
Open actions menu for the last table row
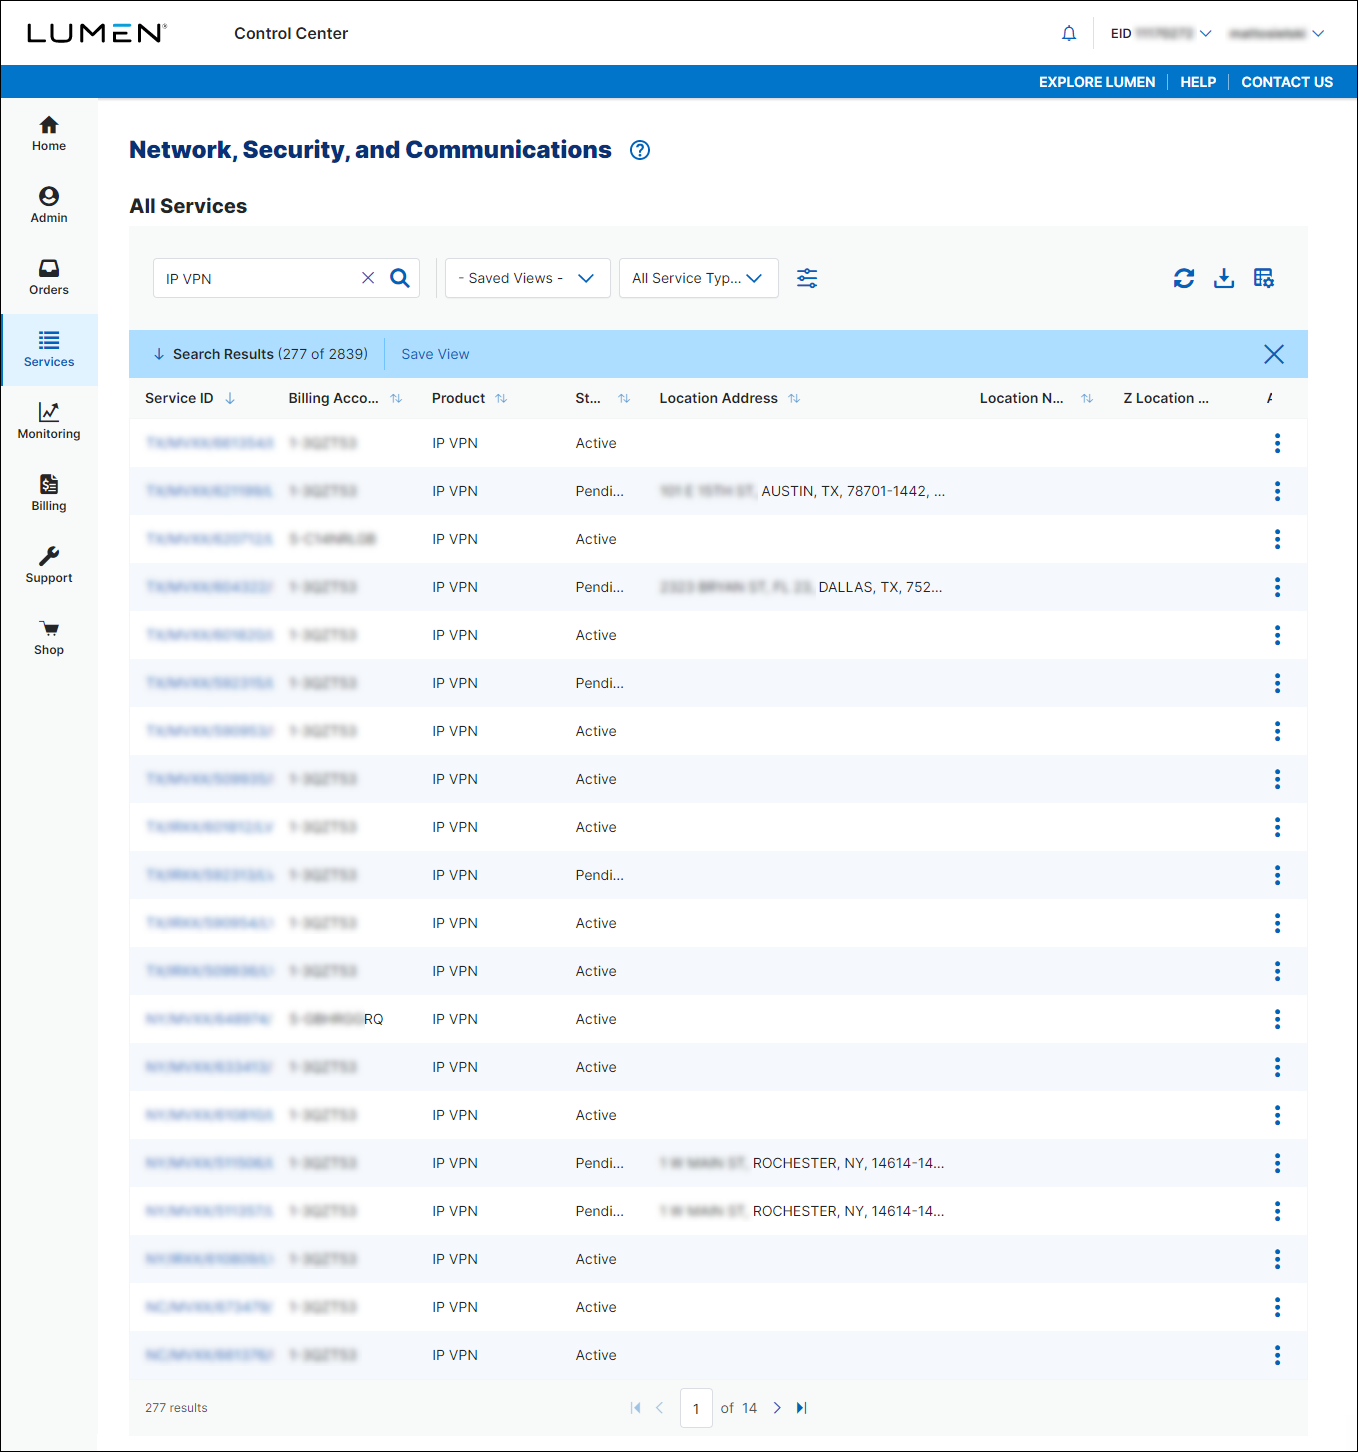(1277, 1355)
